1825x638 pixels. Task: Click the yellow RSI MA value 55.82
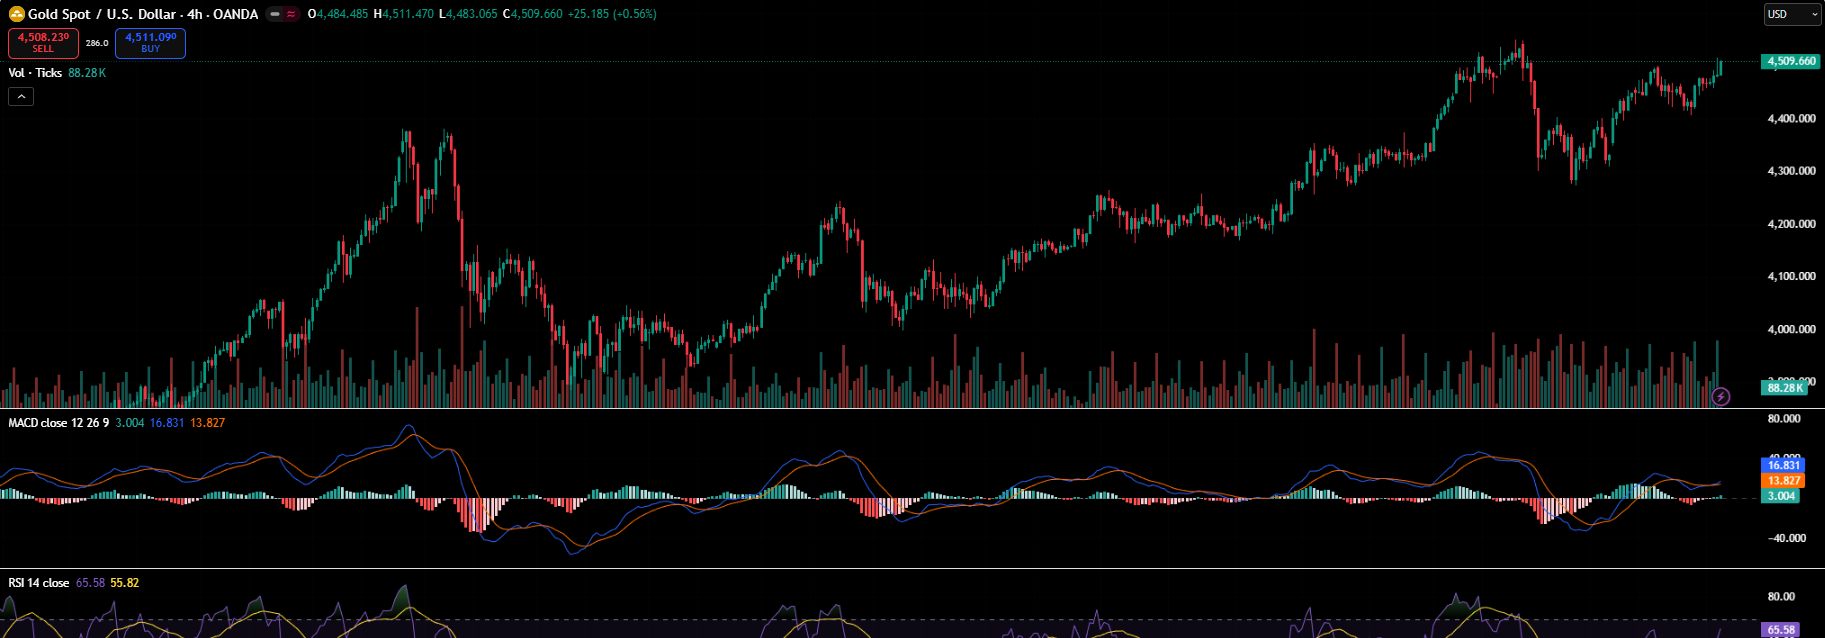[x=125, y=583]
